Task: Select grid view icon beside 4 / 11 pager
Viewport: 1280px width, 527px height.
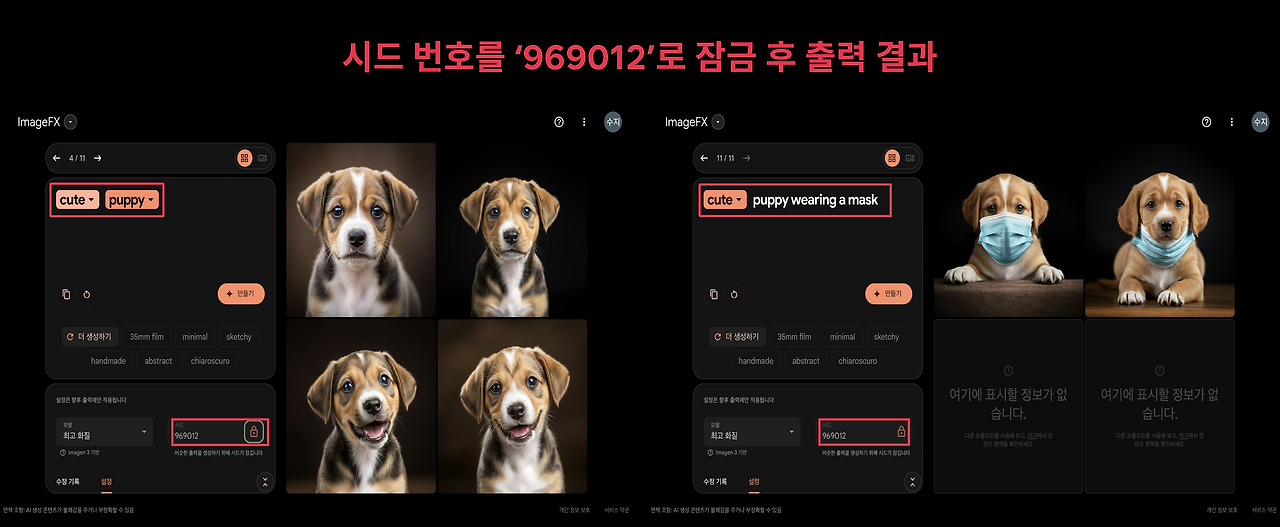Action: (244, 158)
